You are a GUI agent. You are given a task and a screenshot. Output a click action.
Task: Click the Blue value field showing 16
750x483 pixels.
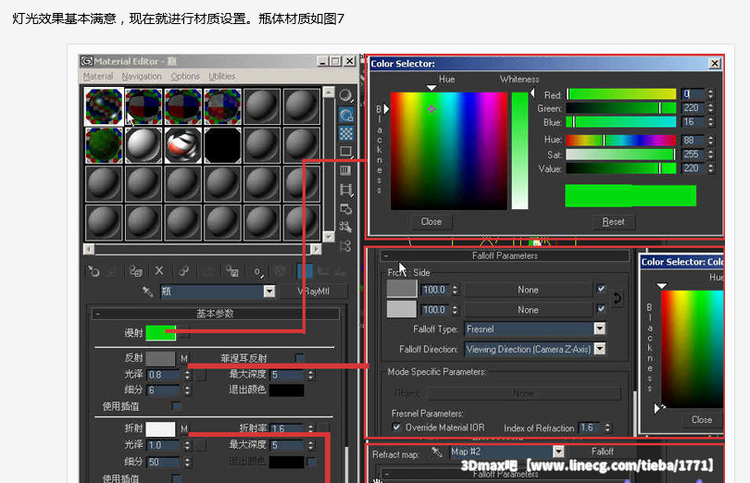click(694, 122)
